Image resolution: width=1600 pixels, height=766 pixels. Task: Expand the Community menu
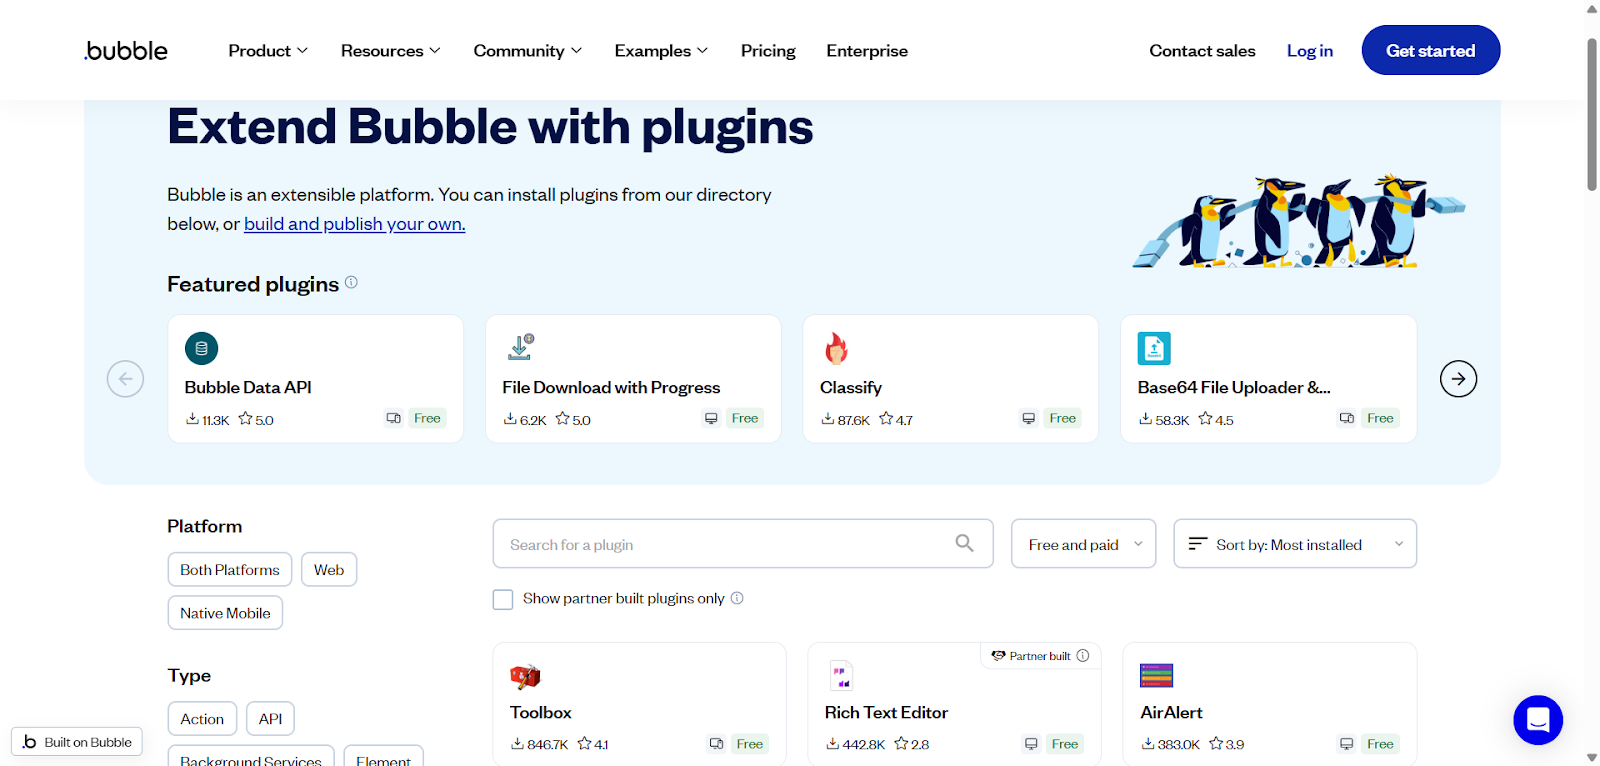(x=528, y=51)
